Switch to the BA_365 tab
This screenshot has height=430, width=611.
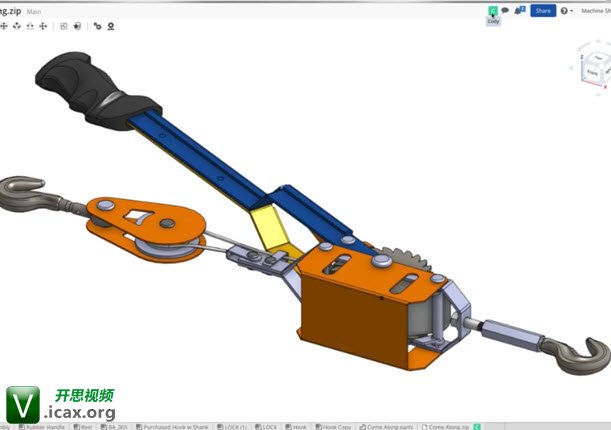coord(114,427)
